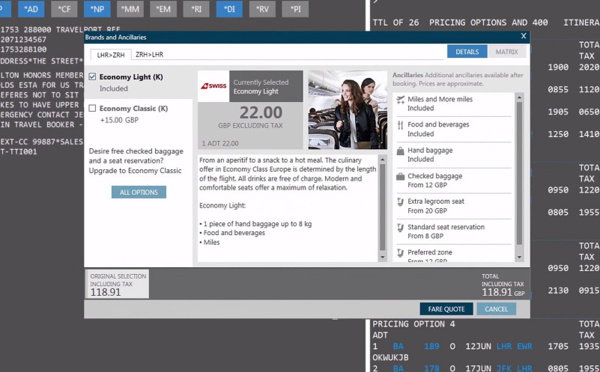Viewport: 600px width, 372px height.
Task: Uncheck the Economy Light (K) checkbox
Action: (92, 77)
